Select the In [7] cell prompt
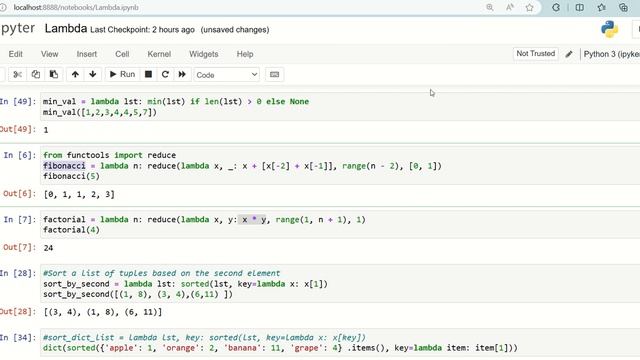 coord(20,220)
